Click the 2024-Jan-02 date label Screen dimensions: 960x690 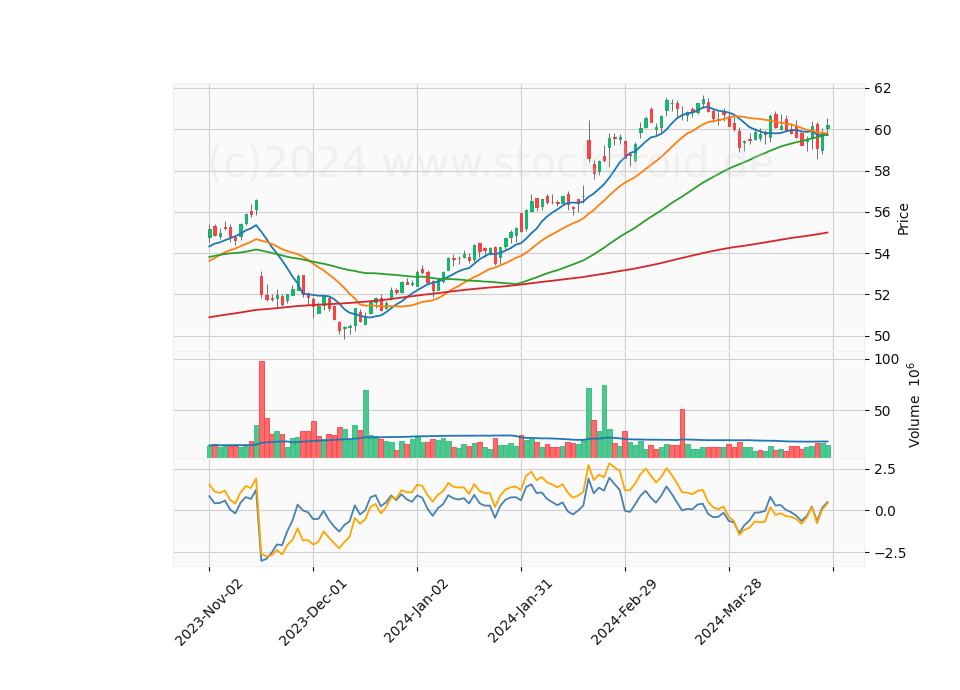tap(416, 611)
